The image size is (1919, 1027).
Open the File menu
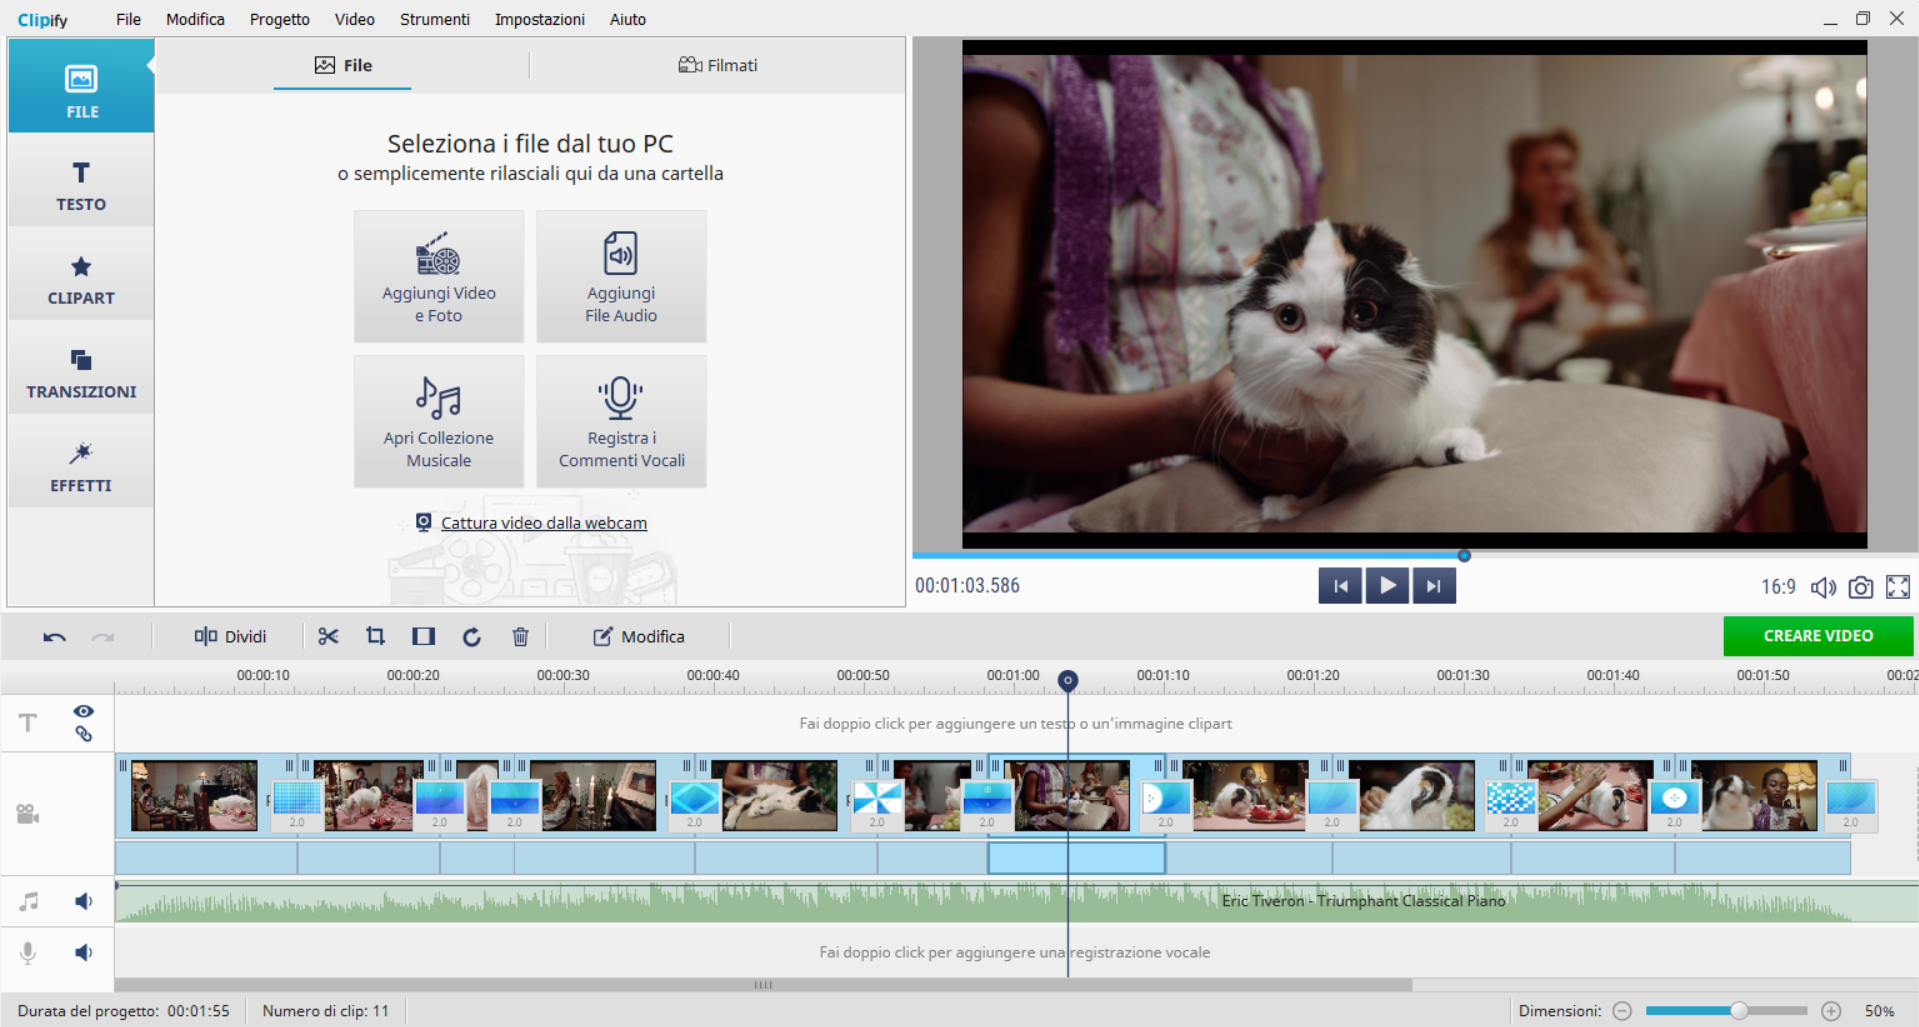pos(128,19)
